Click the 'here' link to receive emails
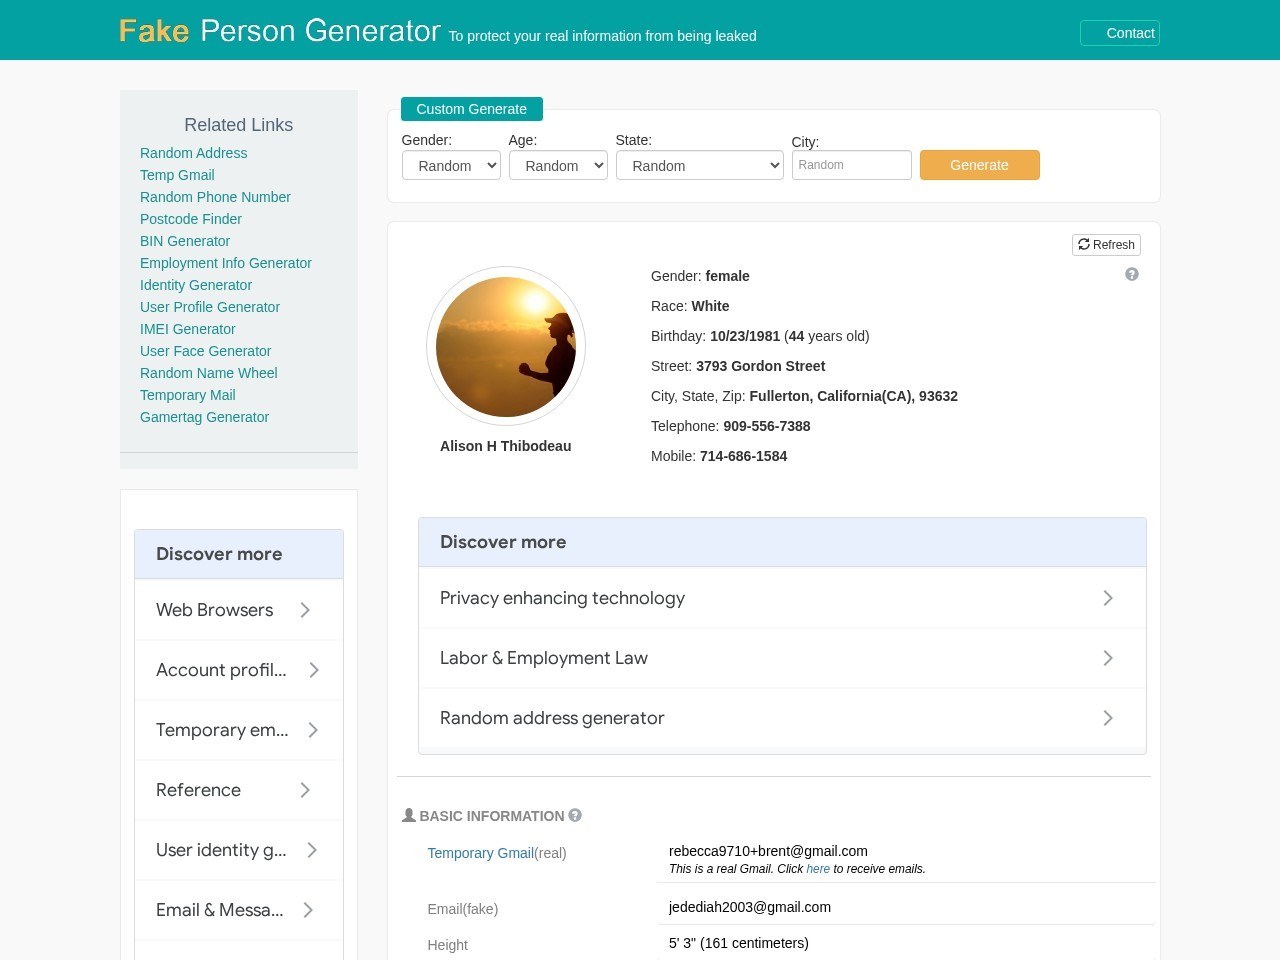Viewport: 1280px width, 960px height. [818, 869]
